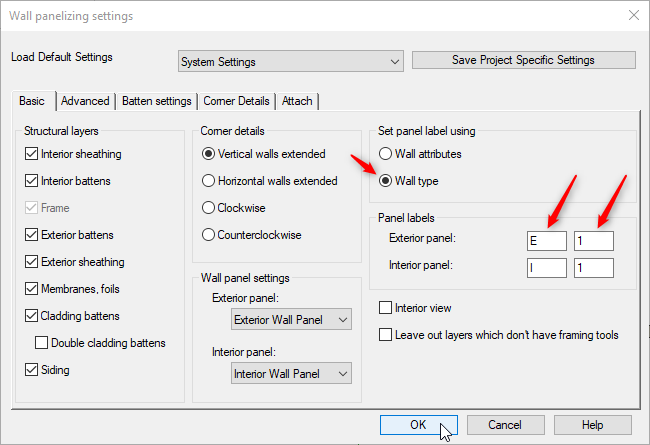Select Horizontal walls extended option

[208, 182]
